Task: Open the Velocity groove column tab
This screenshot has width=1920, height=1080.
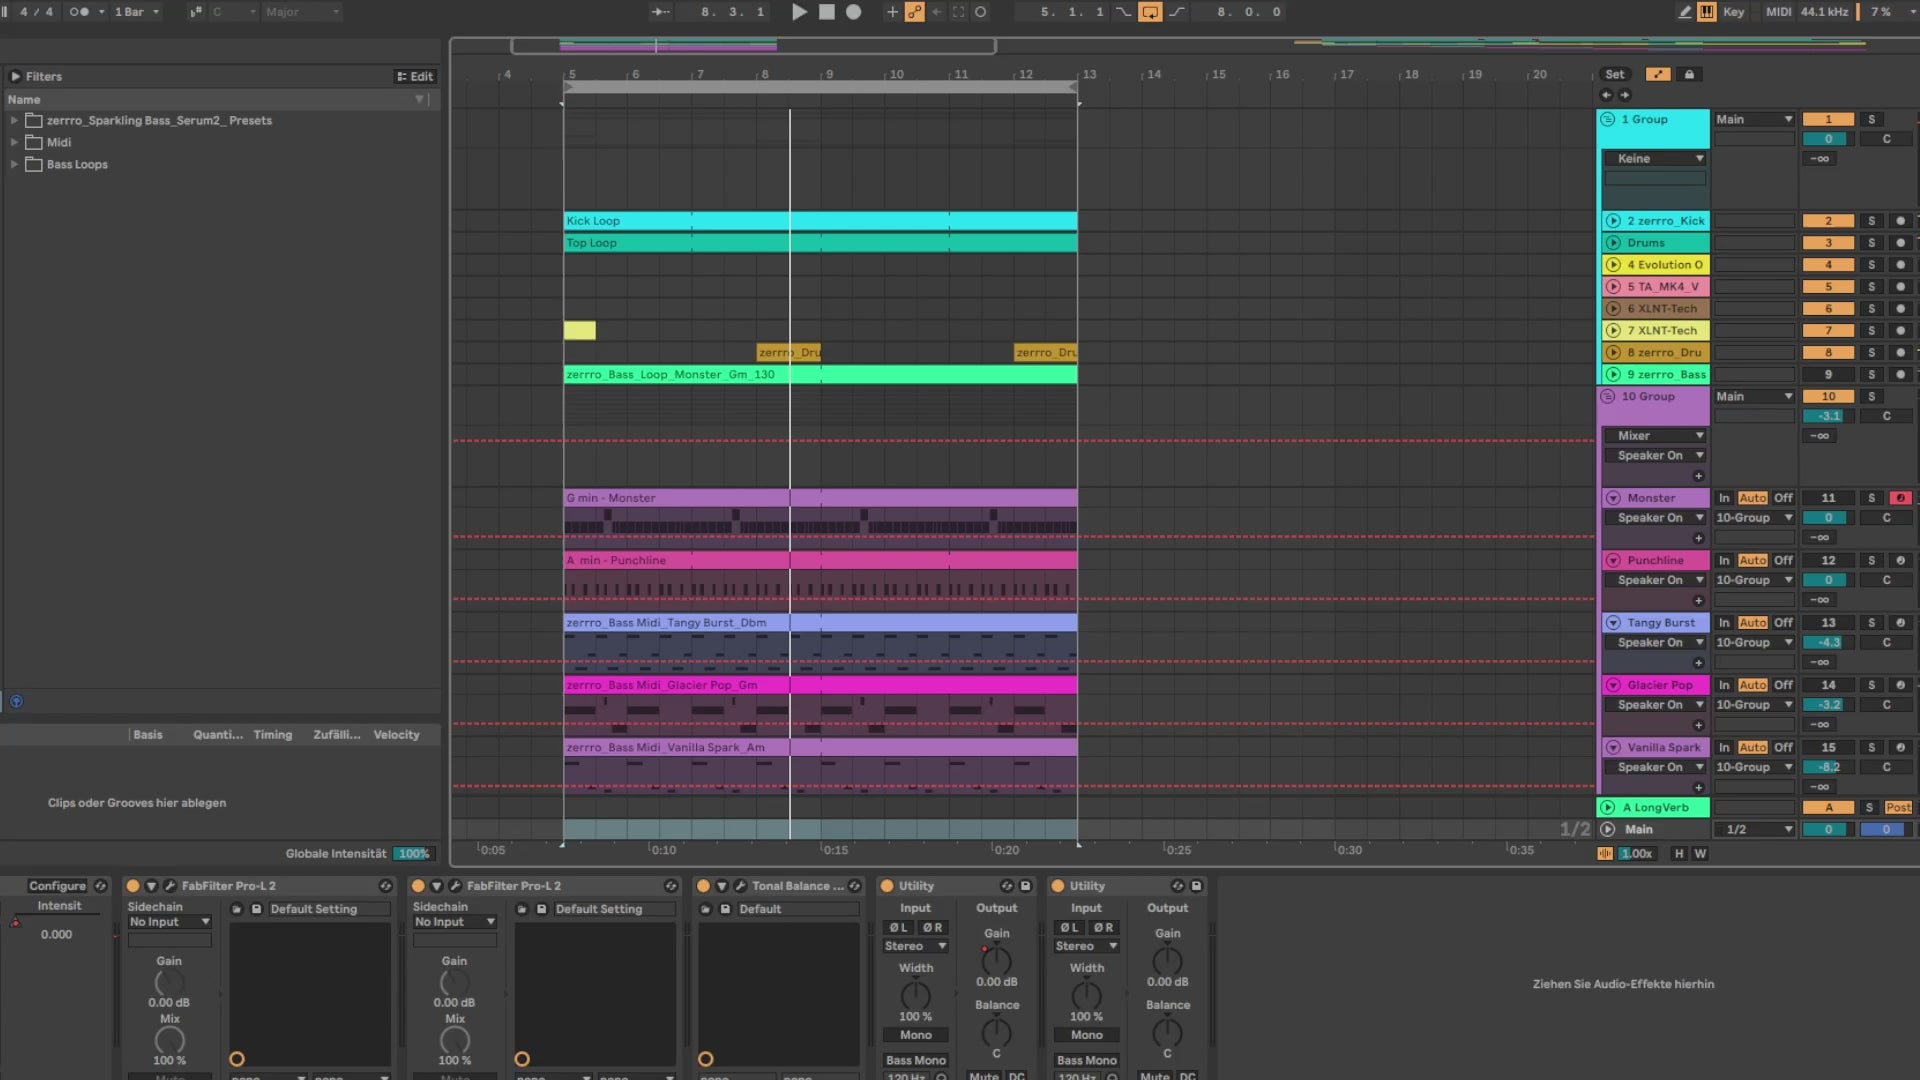Action: pos(396,735)
